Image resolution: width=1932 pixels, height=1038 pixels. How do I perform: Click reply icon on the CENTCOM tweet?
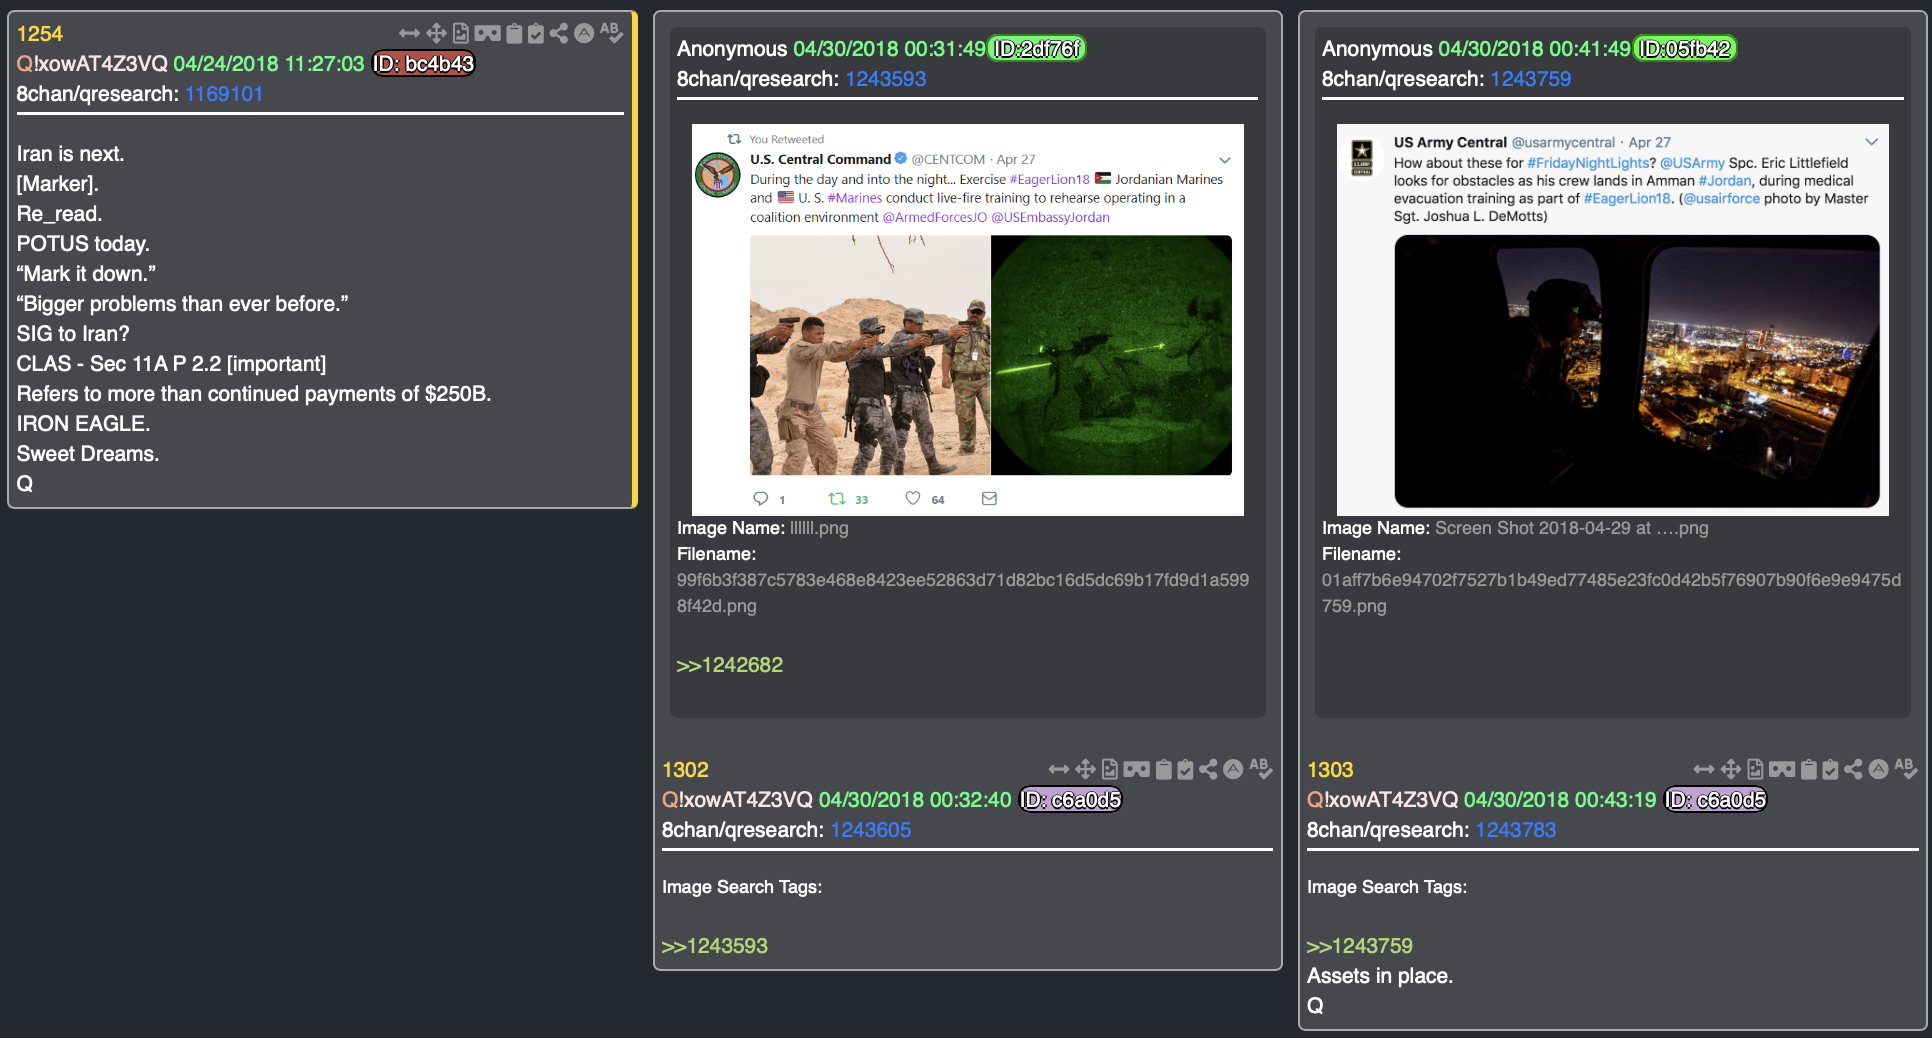(x=761, y=498)
